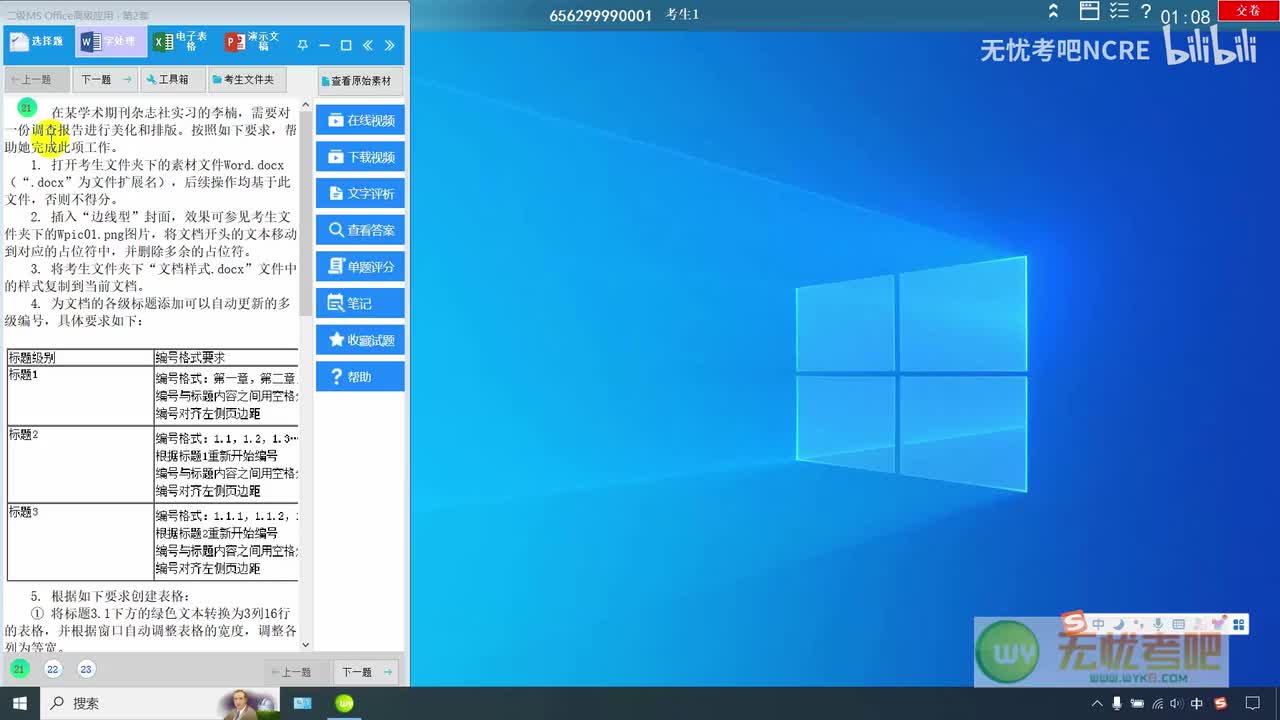Toggle 中 Chinese mode on Sogou IME toolbar
This screenshot has height=720, width=1280.
pyautogui.click(x=1098, y=625)
